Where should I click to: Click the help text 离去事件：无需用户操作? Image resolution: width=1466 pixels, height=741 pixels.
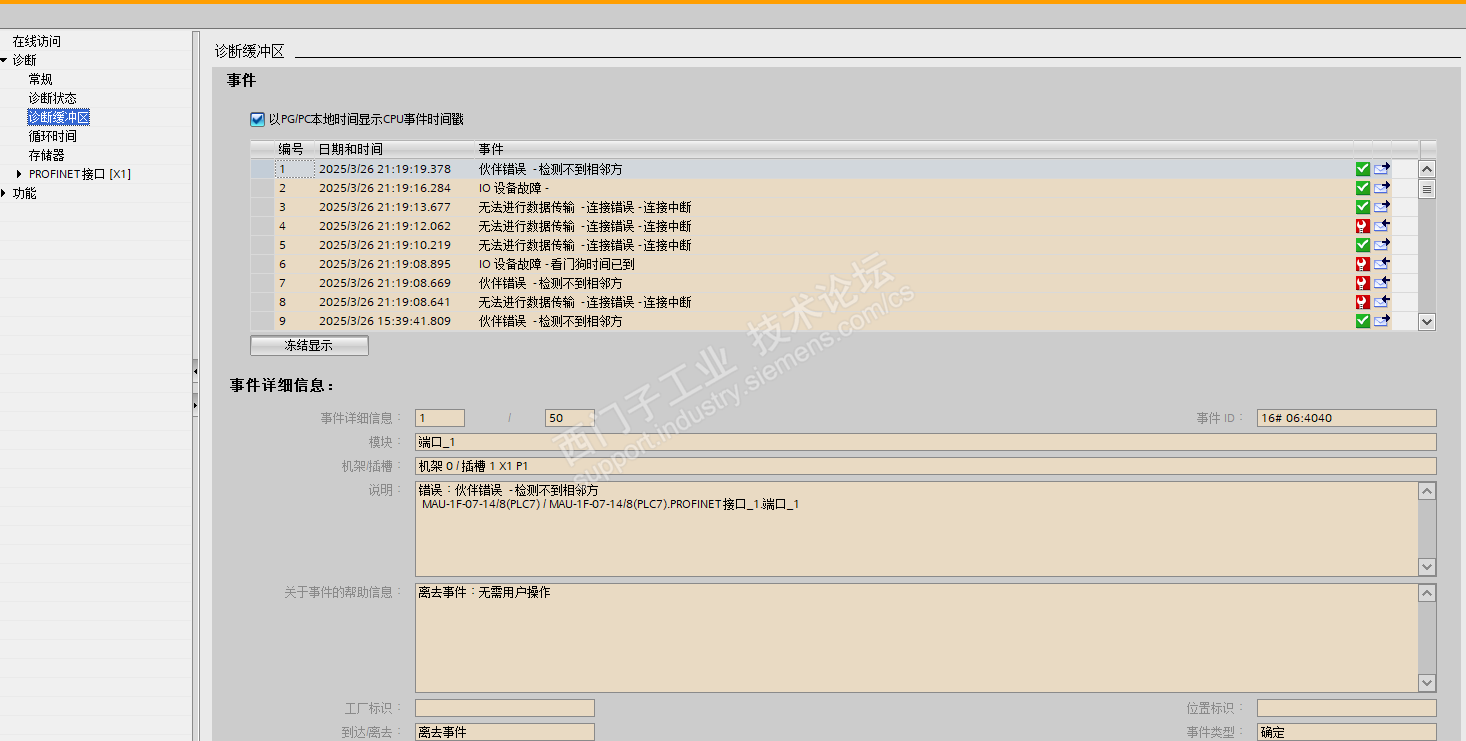click(x=484, y=593)
